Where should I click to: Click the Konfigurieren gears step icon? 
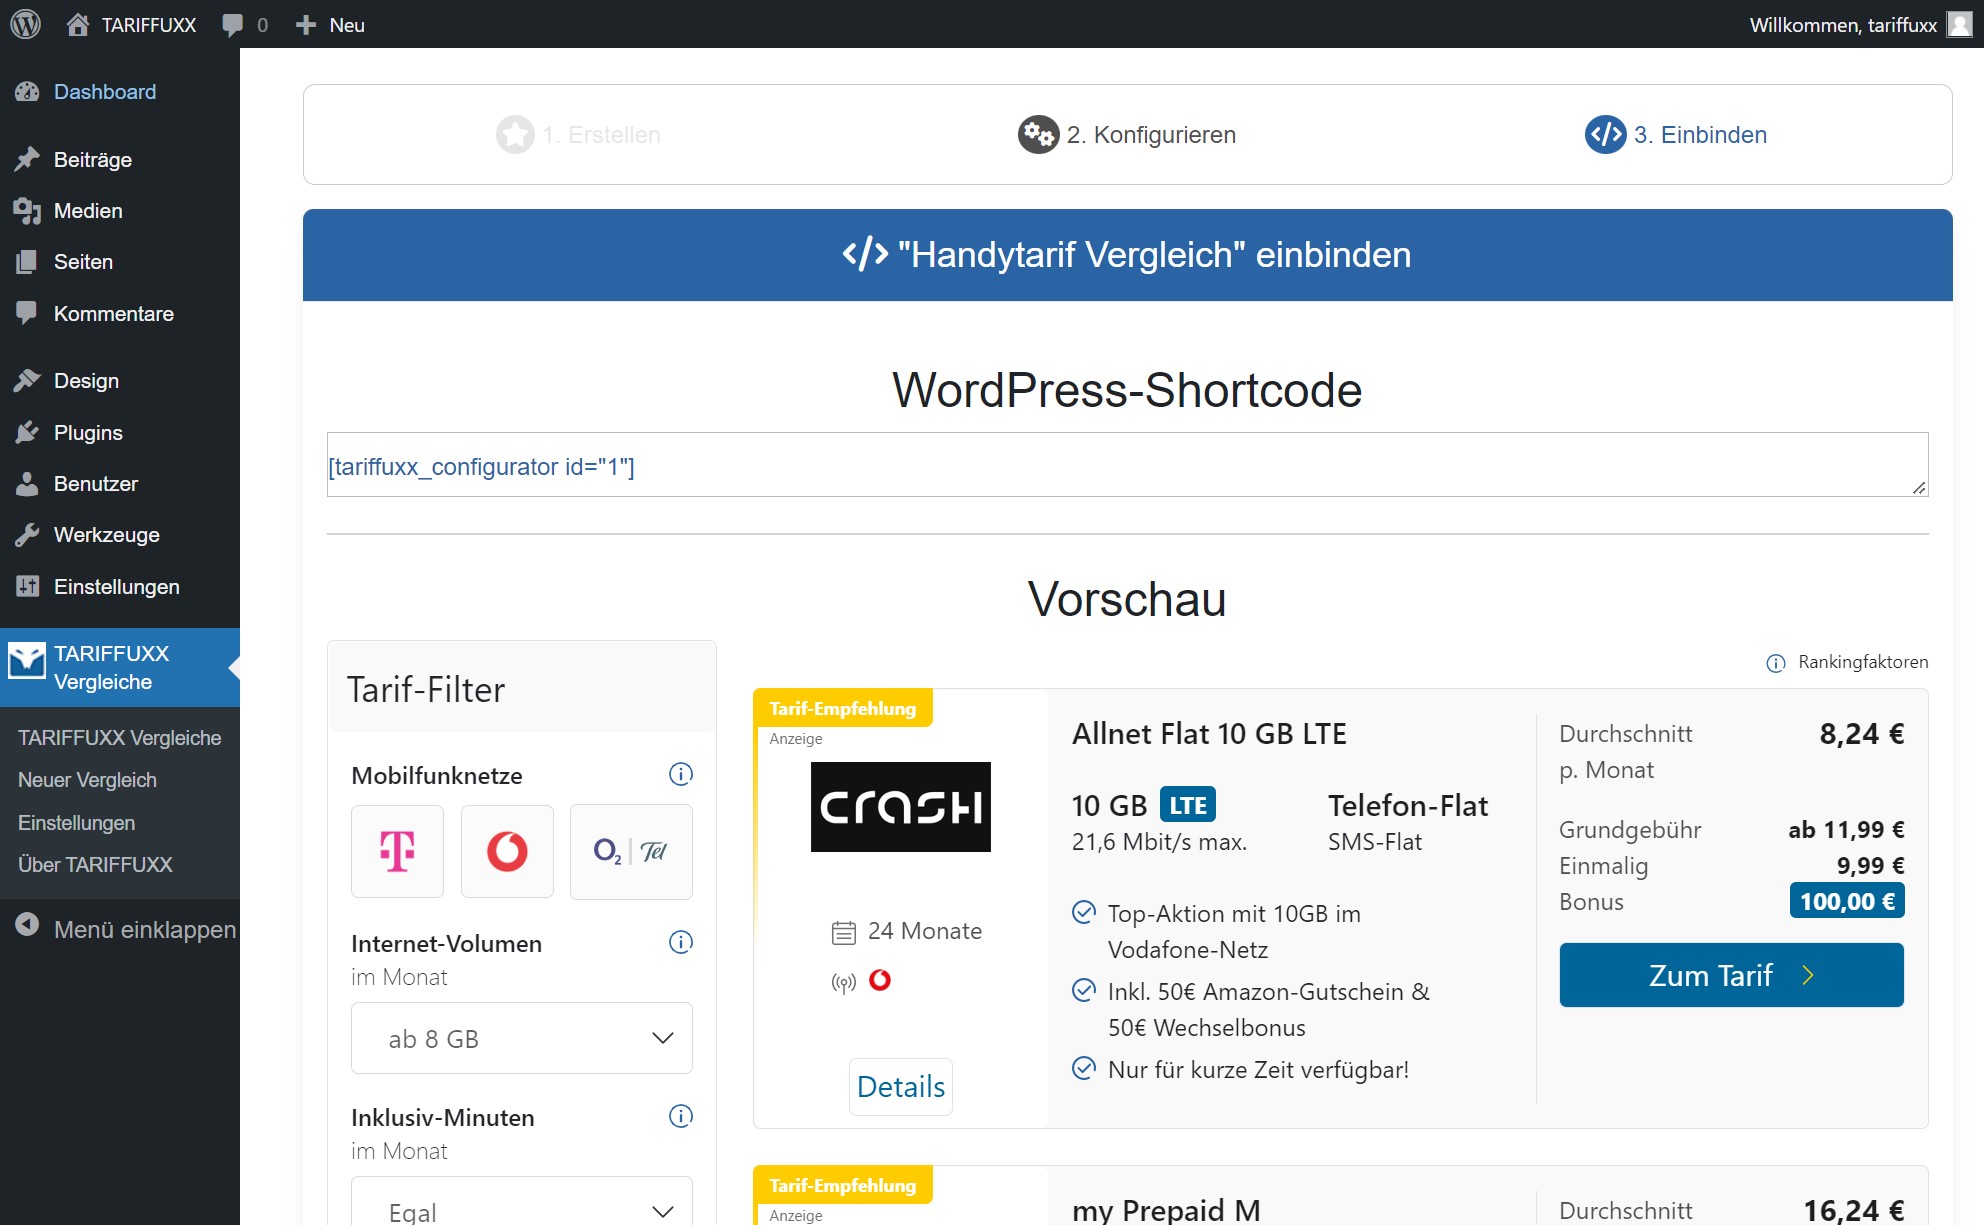click(1038, 134)
